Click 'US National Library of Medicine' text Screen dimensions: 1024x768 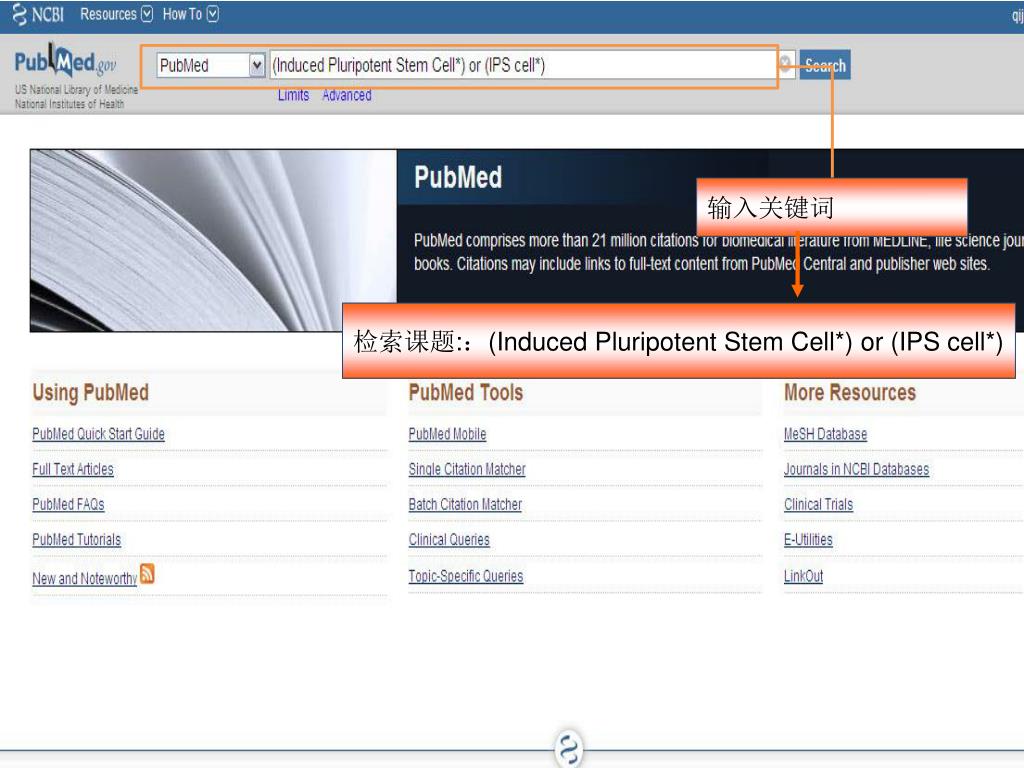pos(76,89)
